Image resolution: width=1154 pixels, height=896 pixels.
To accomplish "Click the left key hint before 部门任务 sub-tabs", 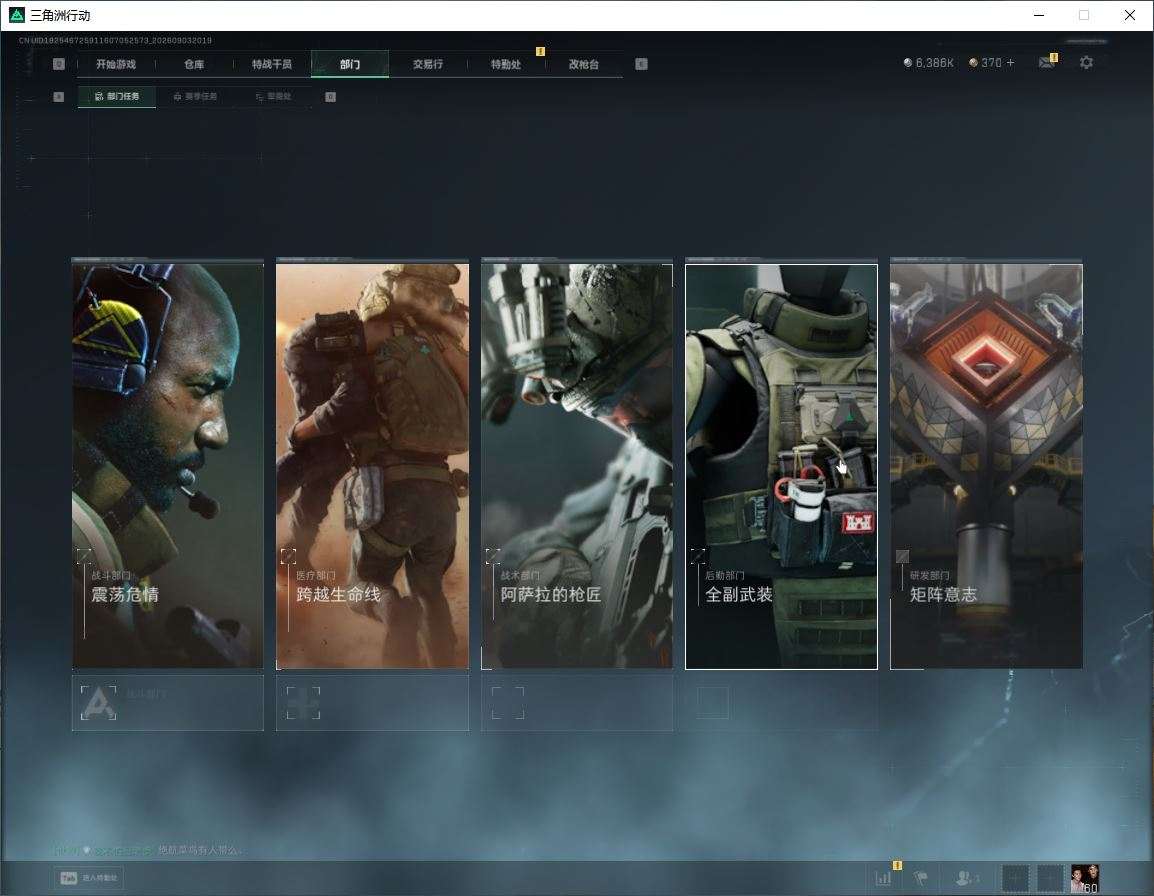I will [59, 96].
